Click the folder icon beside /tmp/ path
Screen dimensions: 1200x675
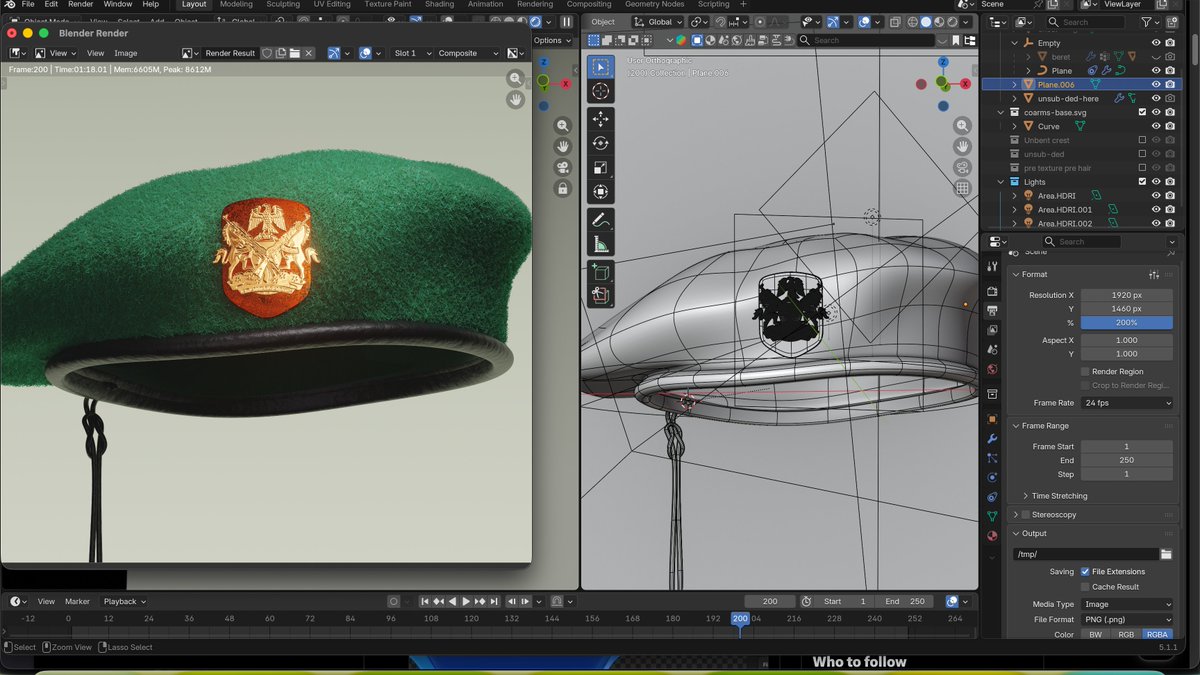[1166, 554]
